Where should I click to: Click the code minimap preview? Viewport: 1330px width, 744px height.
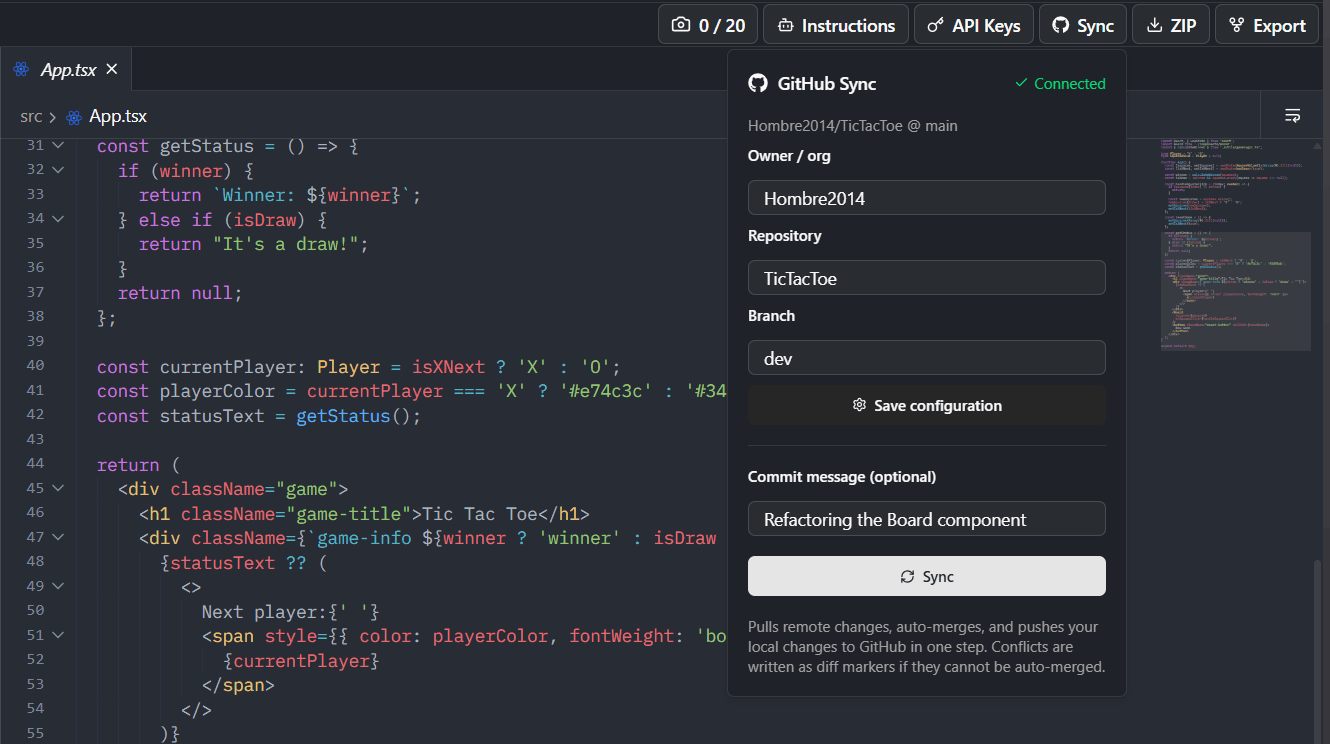(1235, 245)
